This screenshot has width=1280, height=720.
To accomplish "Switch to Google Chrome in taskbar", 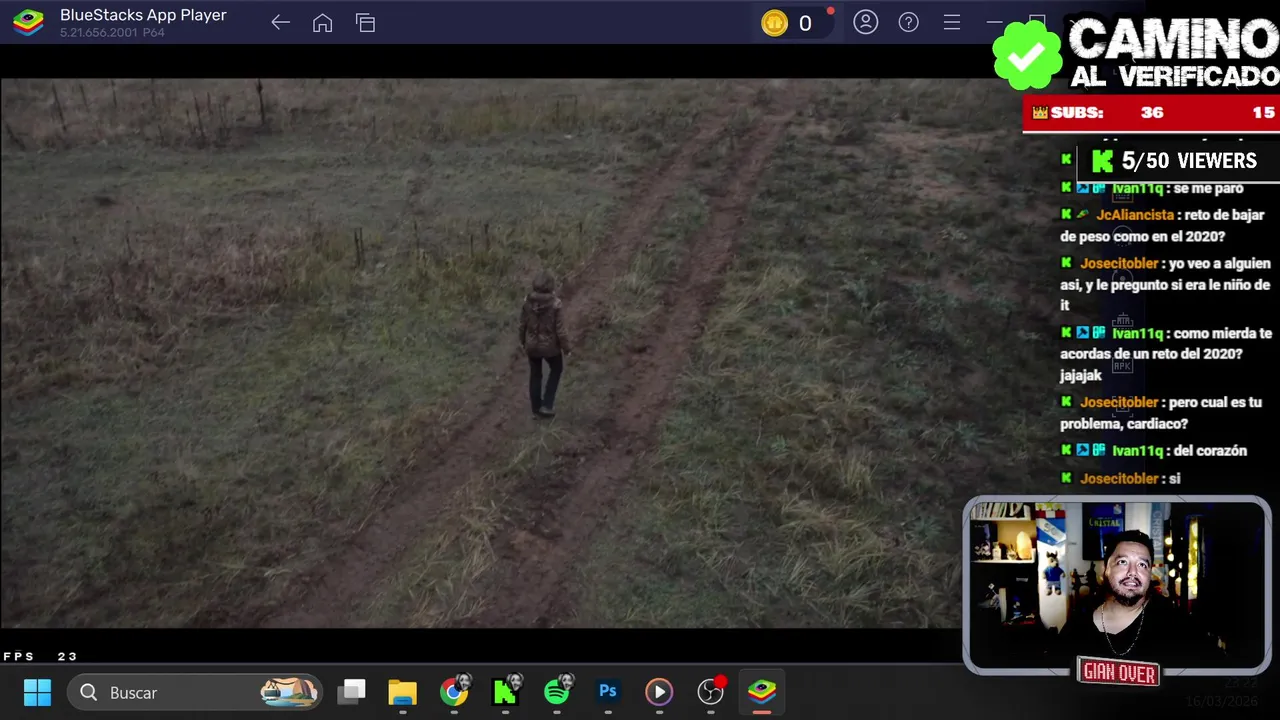I will click(454, 692).
